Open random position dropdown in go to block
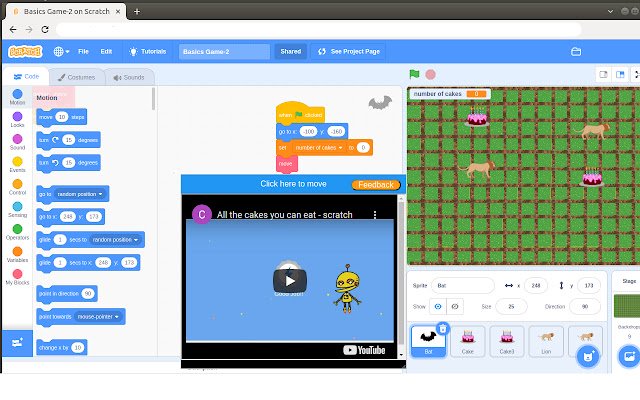This screenshot has width=640, height=400. pos(79,194)
